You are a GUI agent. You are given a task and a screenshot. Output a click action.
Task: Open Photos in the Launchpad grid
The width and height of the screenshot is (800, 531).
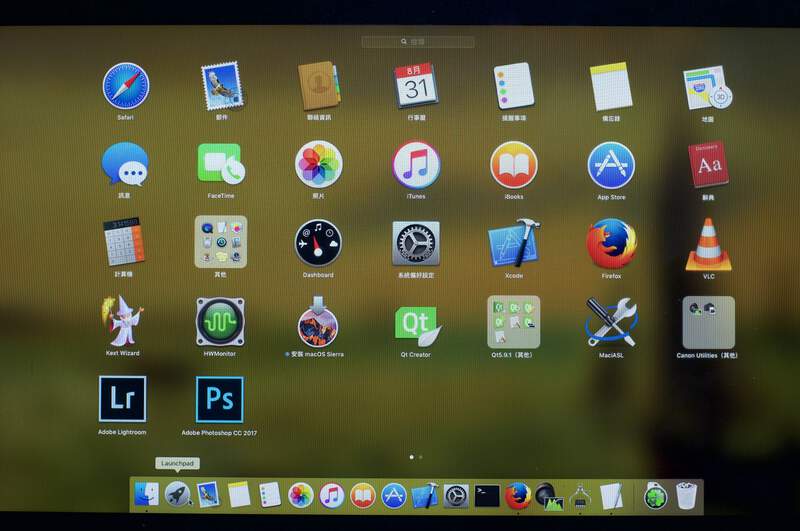pos(319,164)
